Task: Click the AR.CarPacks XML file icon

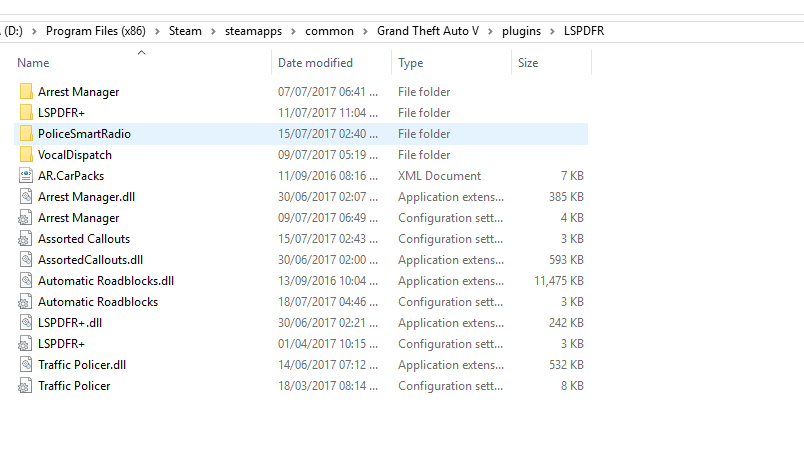Action: (x=26, y=175)
